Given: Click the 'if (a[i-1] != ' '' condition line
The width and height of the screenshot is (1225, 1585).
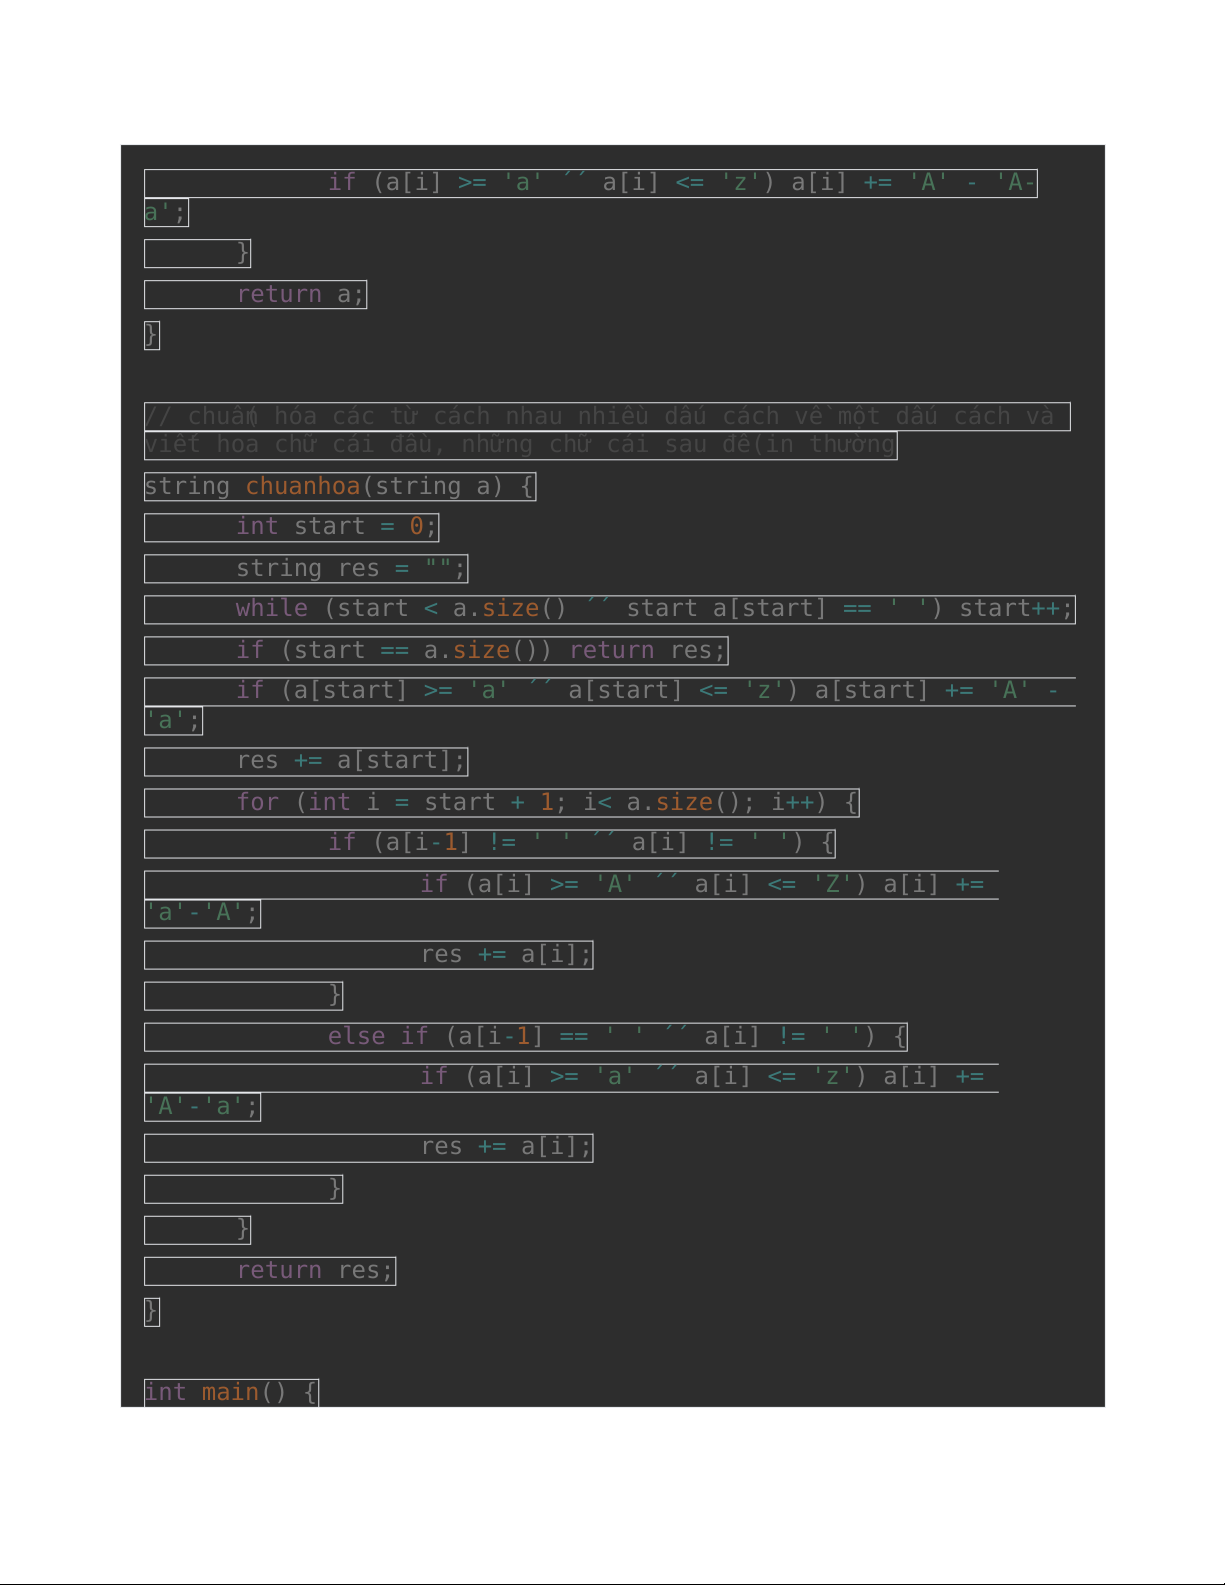Looking at the screenshot, I should [x=580, y=844].
